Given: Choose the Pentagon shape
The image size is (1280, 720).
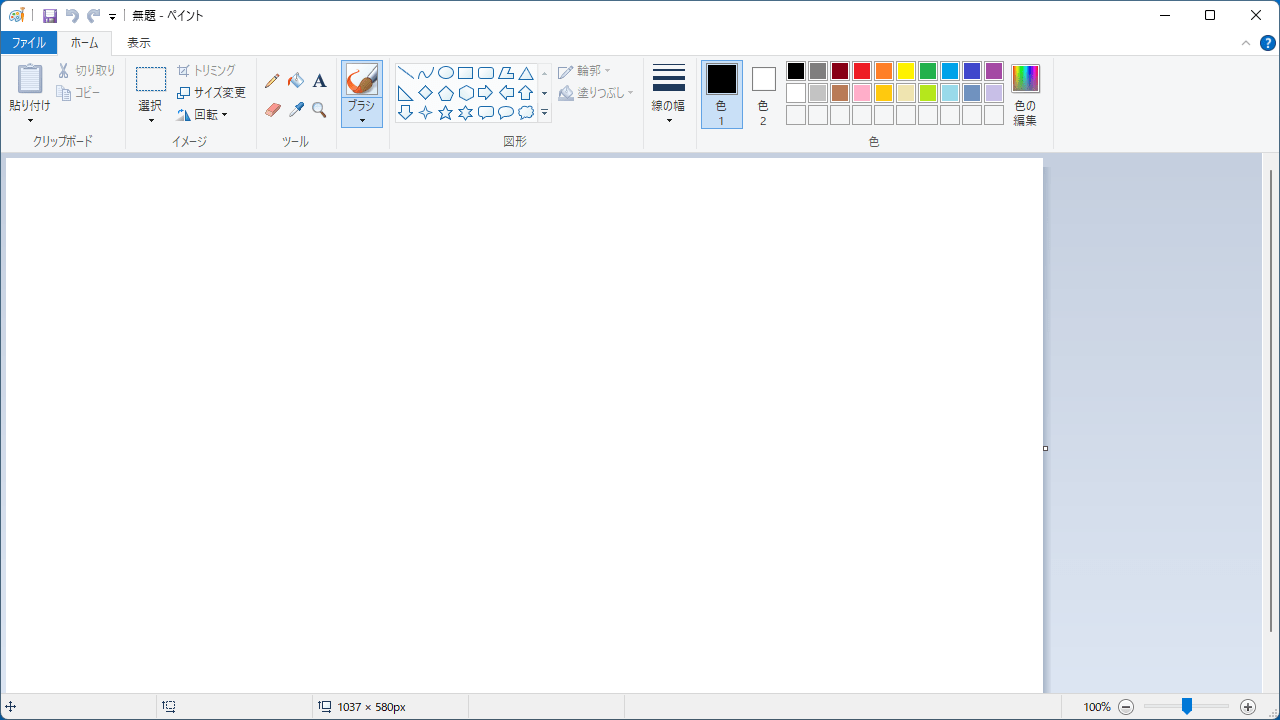Looking at the screenshot, I should tap(445, 93).
